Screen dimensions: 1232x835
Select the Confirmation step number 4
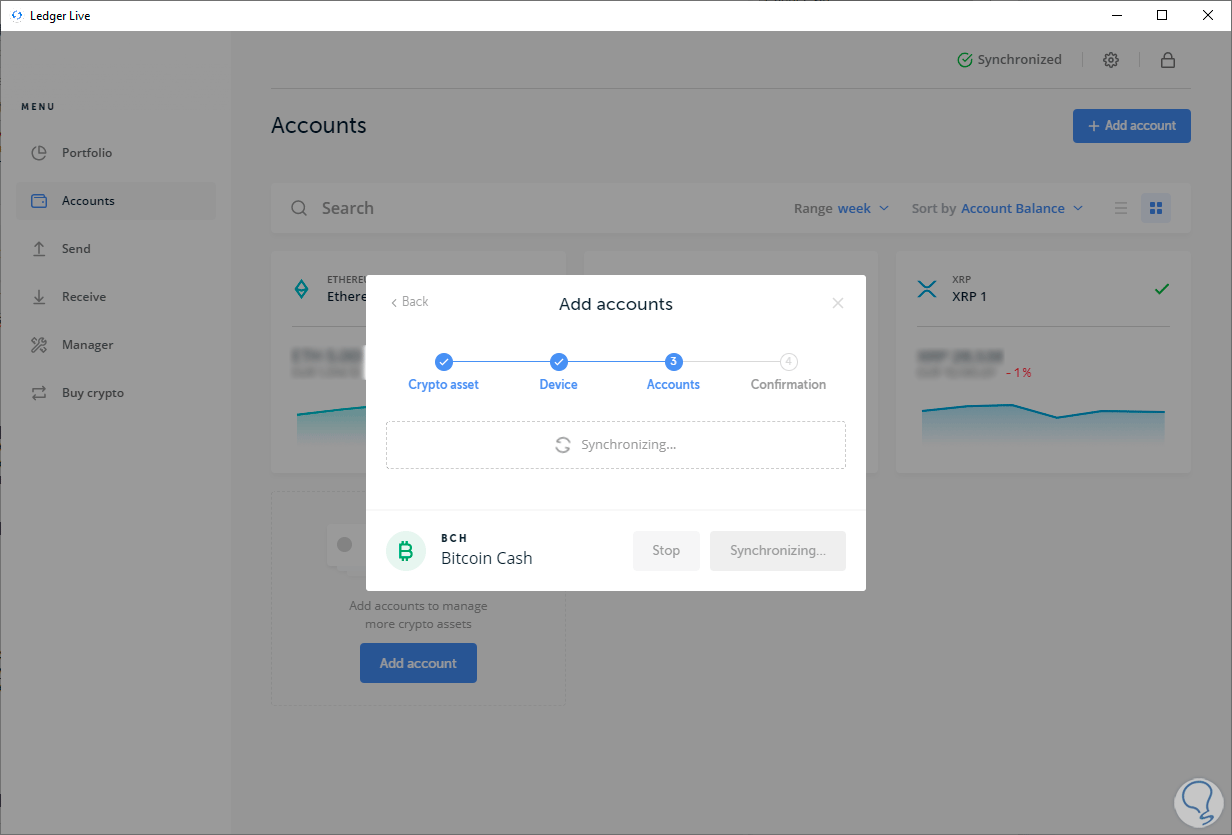[789, 372]
